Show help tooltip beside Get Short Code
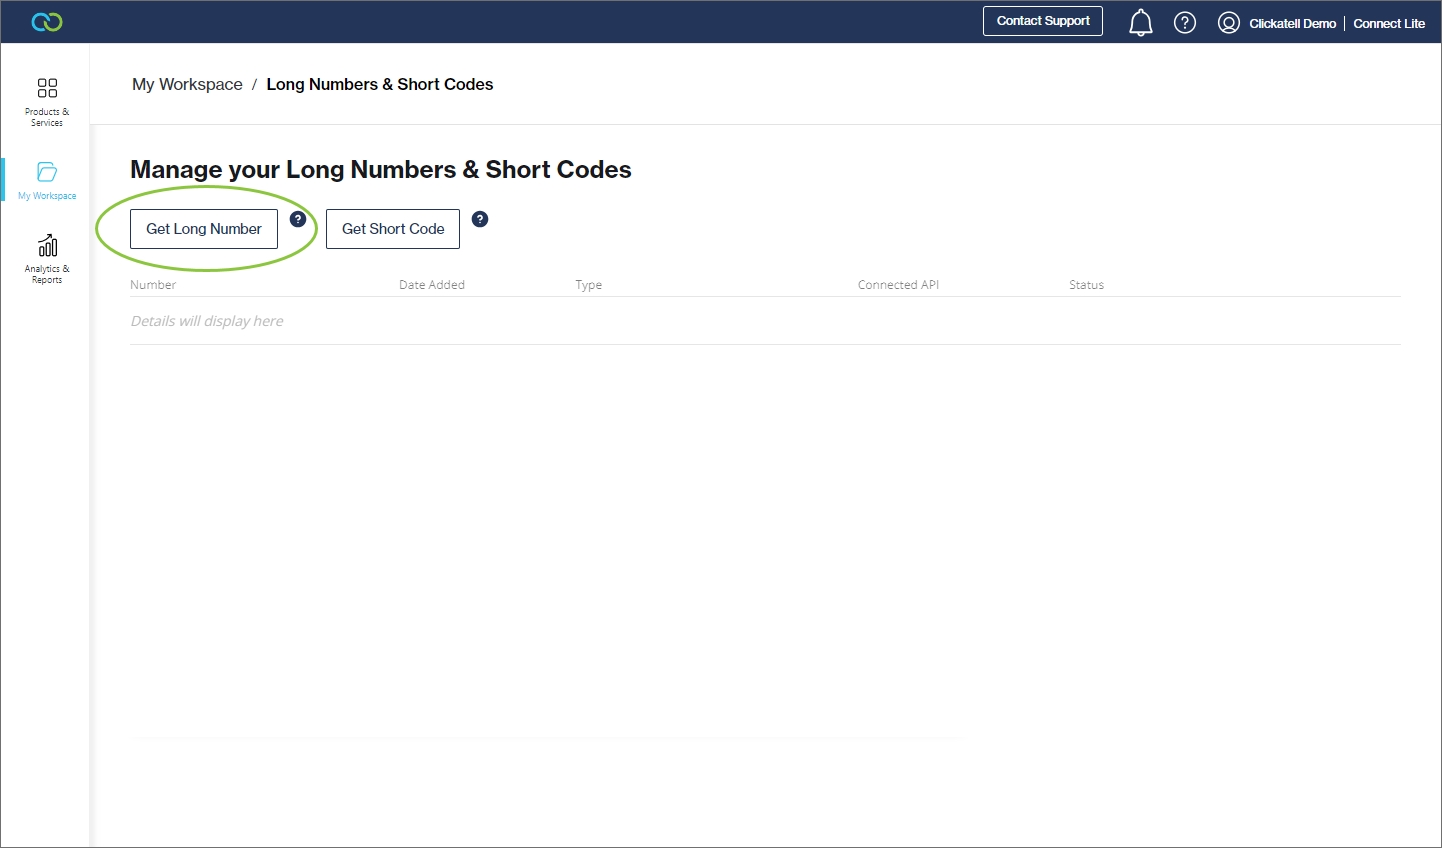 [480, 219]
